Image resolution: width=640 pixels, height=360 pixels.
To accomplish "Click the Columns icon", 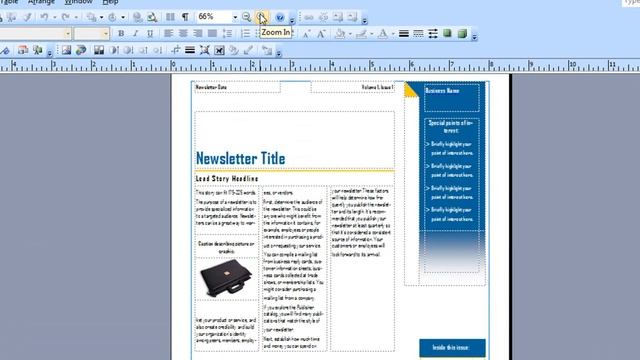I will 170,17.
